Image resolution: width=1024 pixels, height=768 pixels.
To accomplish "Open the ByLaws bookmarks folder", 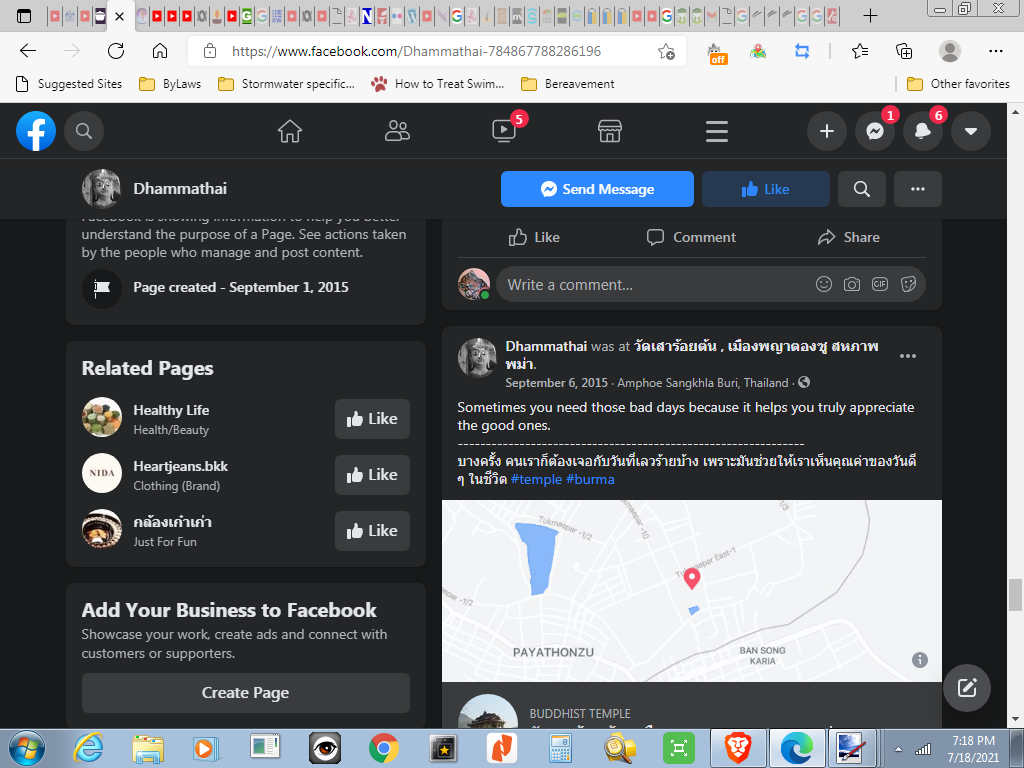I will click(170, 84).
